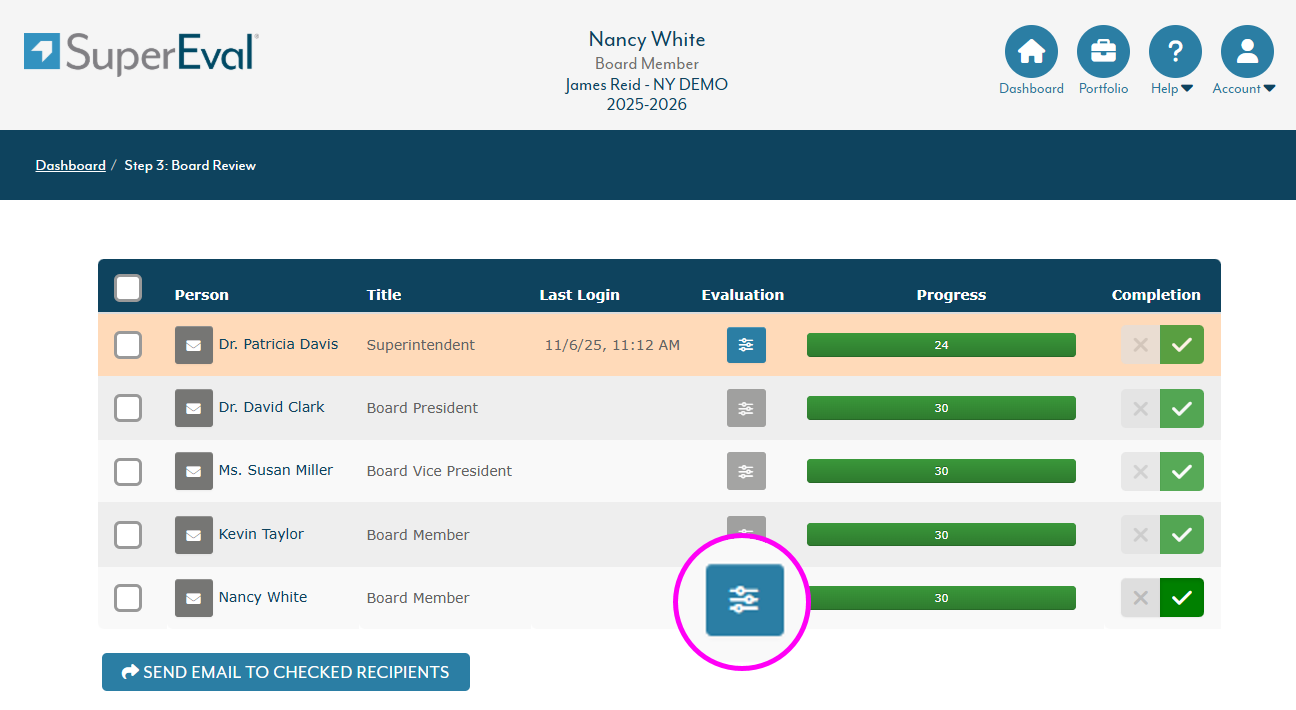Click the Person column header

[x=201, y=295]
